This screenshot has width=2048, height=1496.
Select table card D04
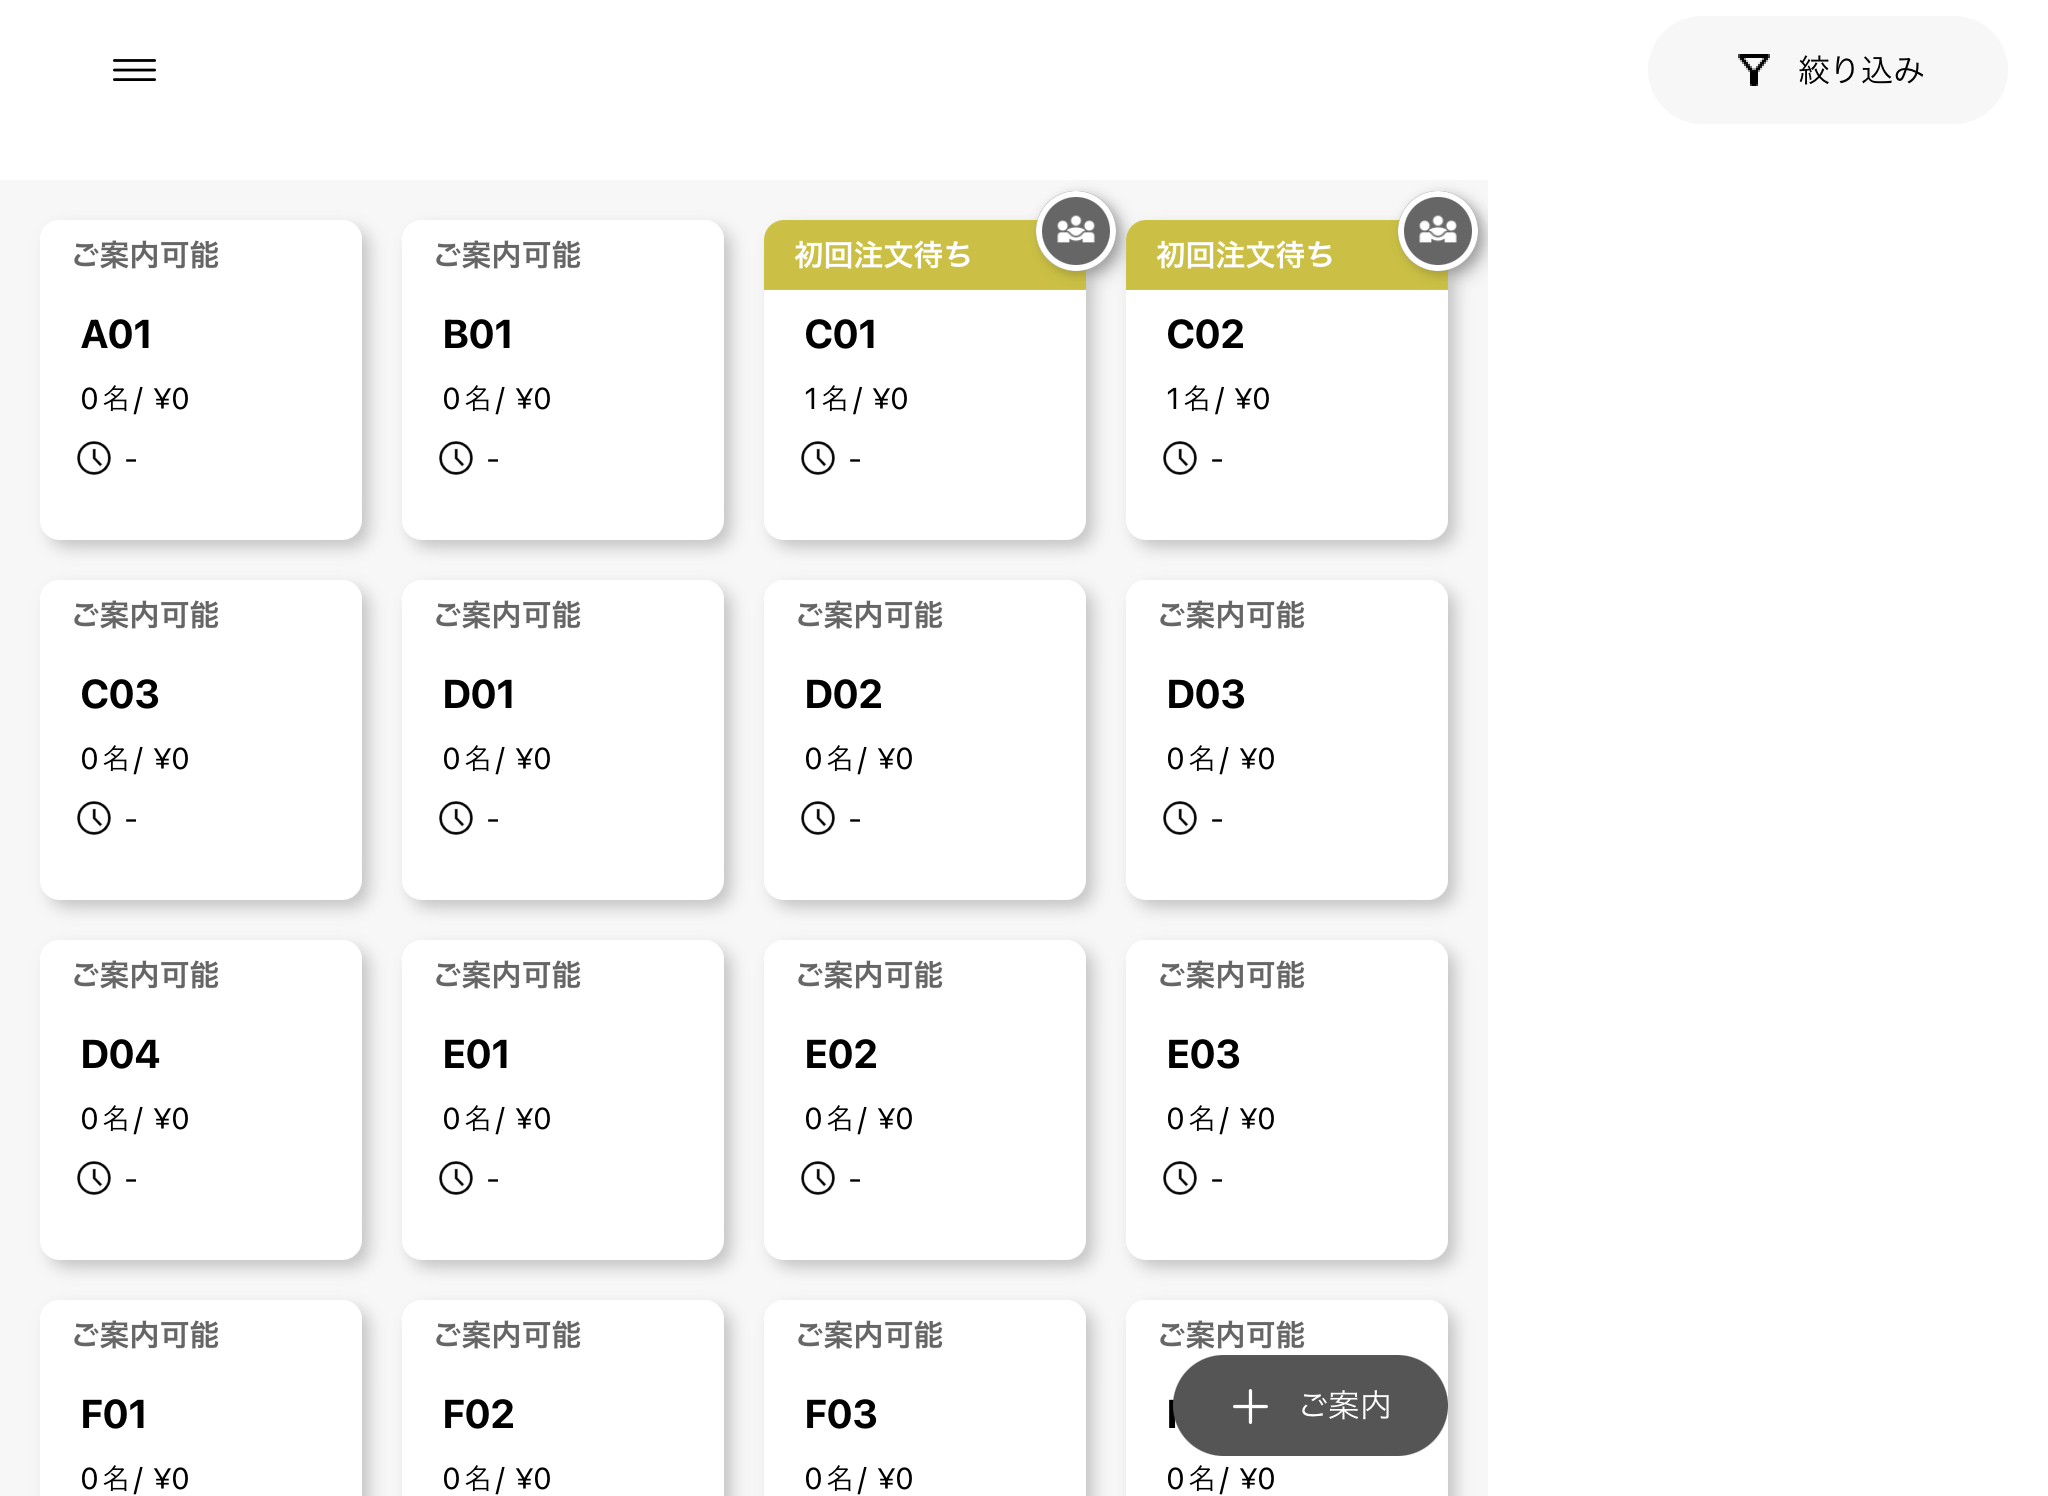pyautogui.click(x=200, y=1100)
